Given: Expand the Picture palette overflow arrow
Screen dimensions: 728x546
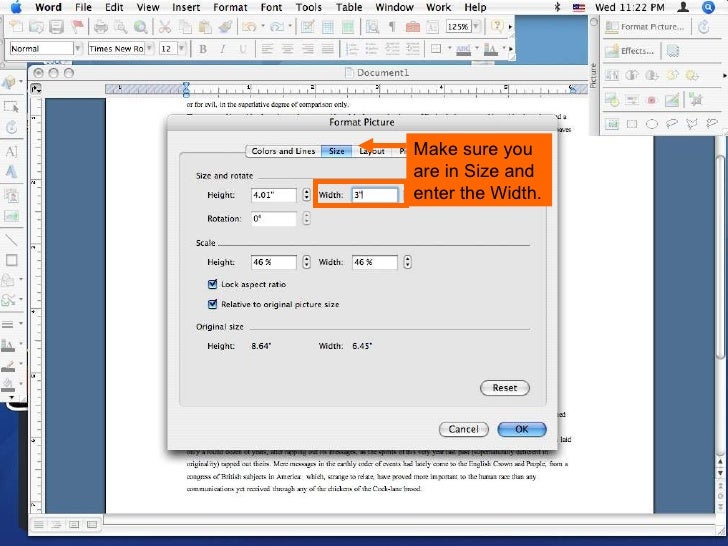Looking at the screenshot, I should (724, 75).
